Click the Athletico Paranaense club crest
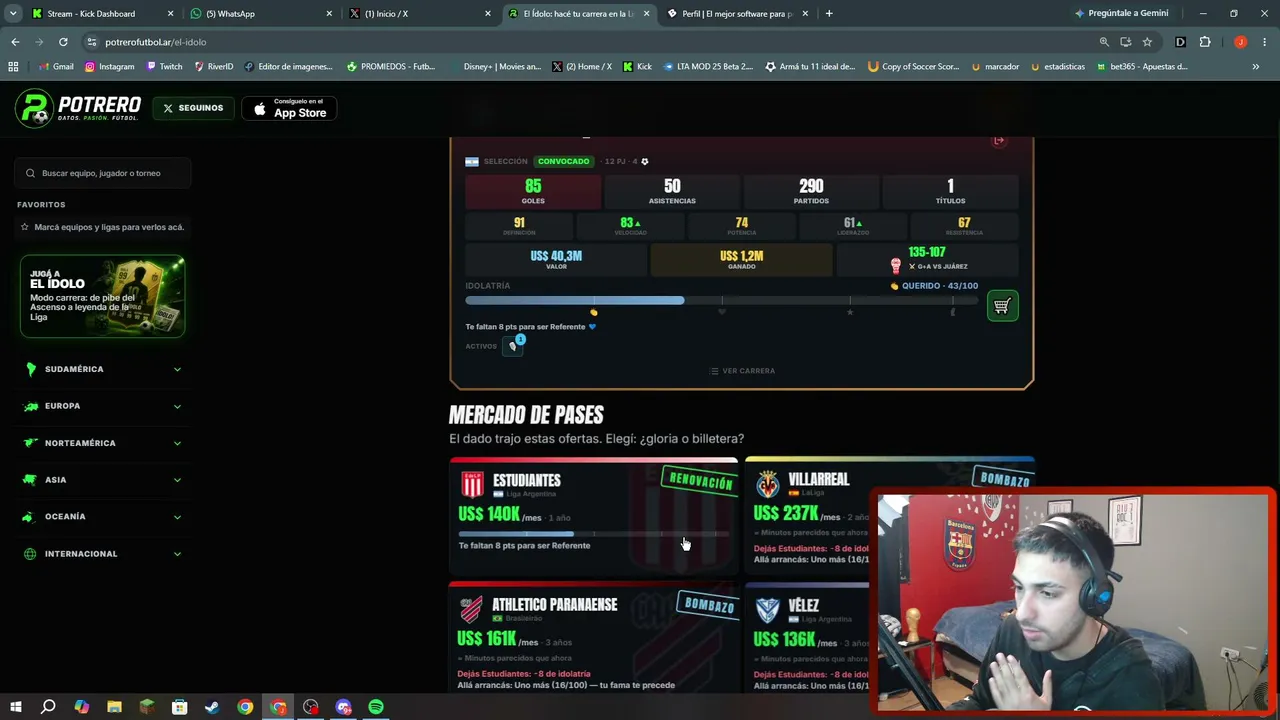This screenshot has width=1280, height=720. point(471,609)
